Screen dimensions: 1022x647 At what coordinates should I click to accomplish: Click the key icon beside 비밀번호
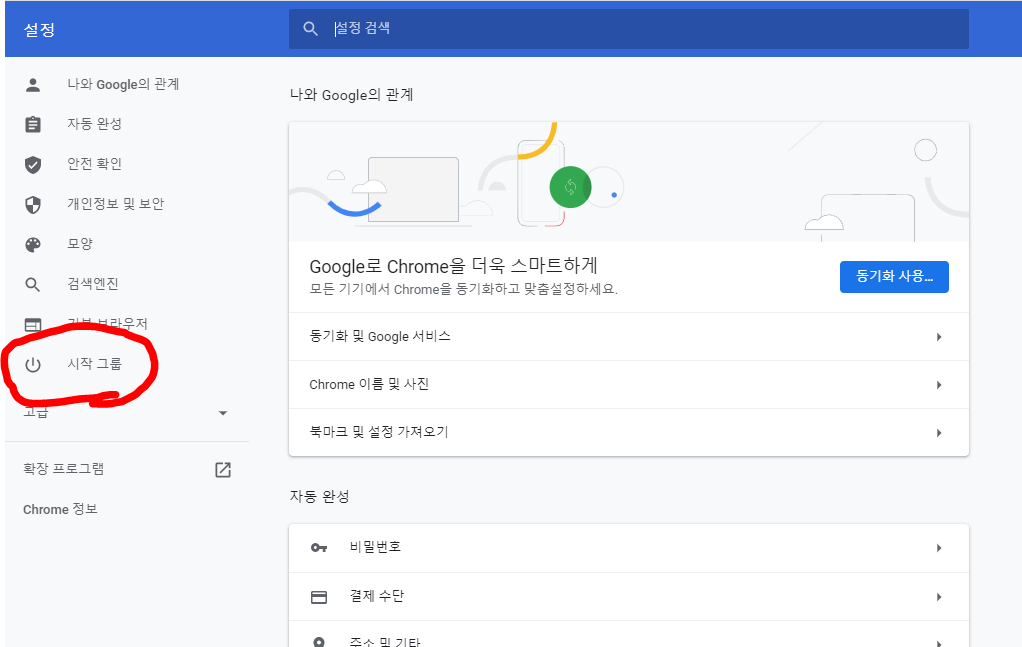point(319,548)
